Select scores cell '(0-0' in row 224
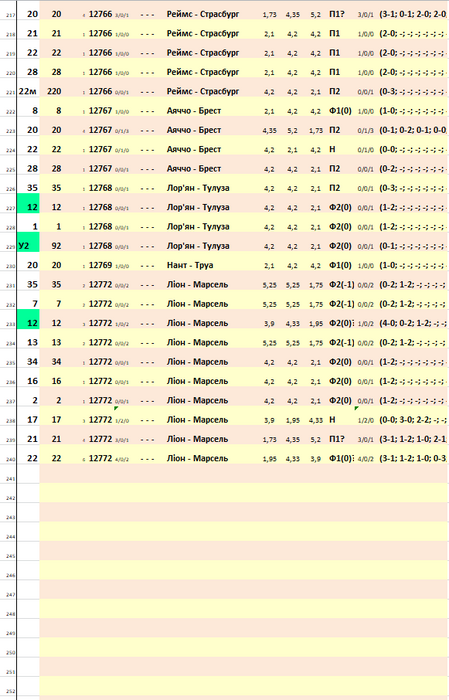Image resolution: width=449 pixels, height=700 pixels. (413, 149)
